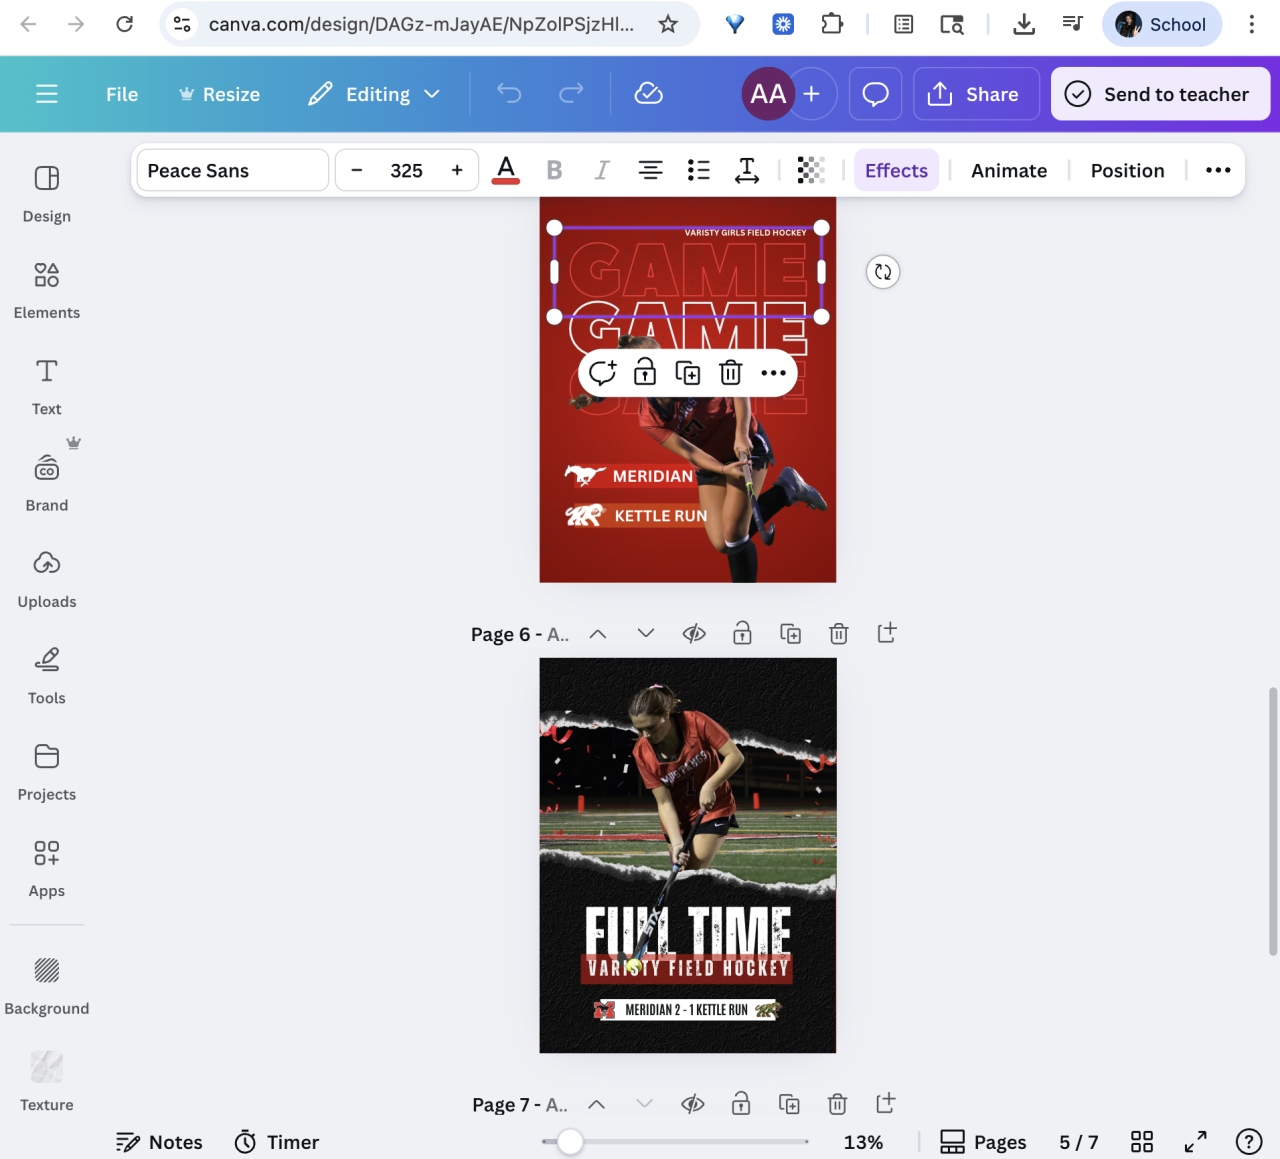Viewport: 1280px width, 1159px height.
Task: Open the 13% zoom level menu
Action: [863, 1142]
